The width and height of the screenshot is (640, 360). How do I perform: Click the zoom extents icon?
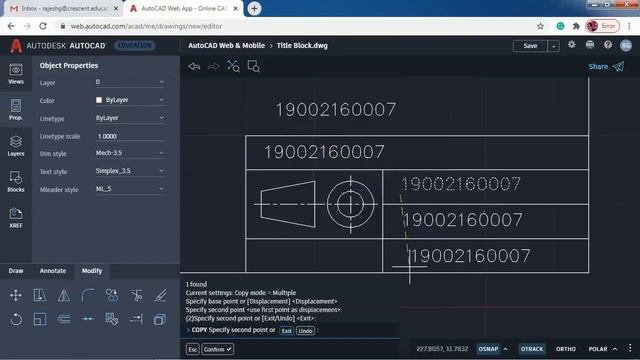point(233,66)
